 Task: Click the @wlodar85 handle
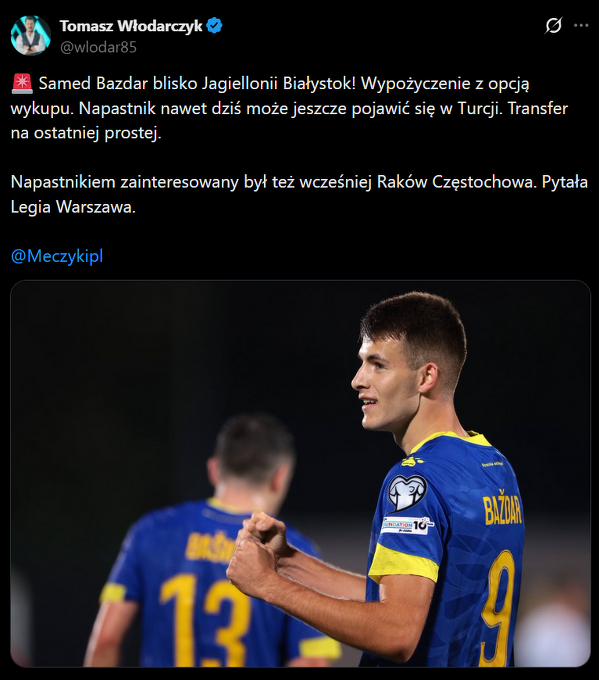[98, 47]
